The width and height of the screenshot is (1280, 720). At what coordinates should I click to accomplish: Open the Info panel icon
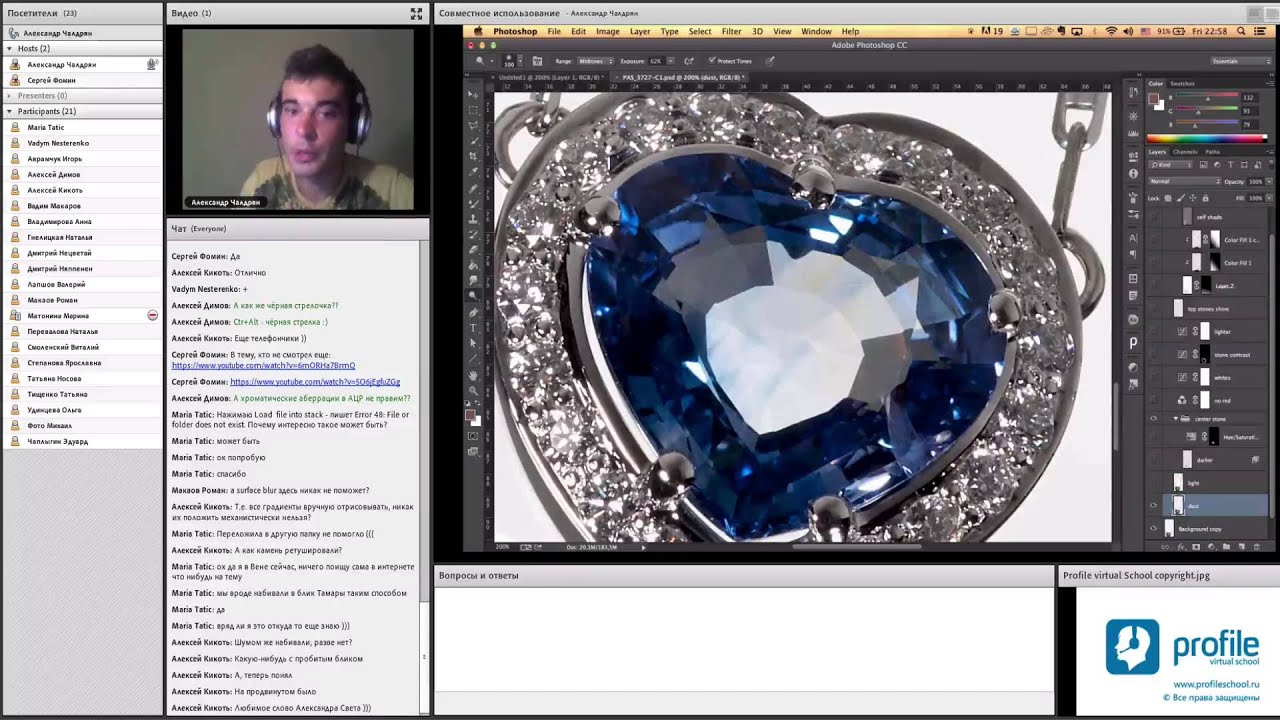[x=1133, y=174]
